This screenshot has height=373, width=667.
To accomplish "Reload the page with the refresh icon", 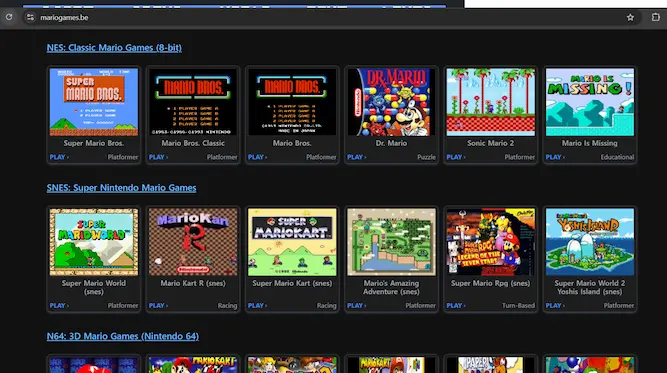I will pyautogui.click(x=9, y=17).
